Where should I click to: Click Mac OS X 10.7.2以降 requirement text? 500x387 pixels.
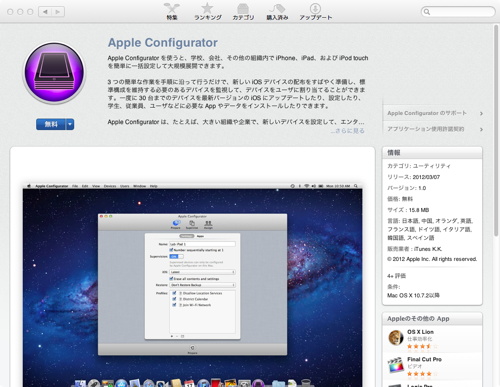pos(413,295)
